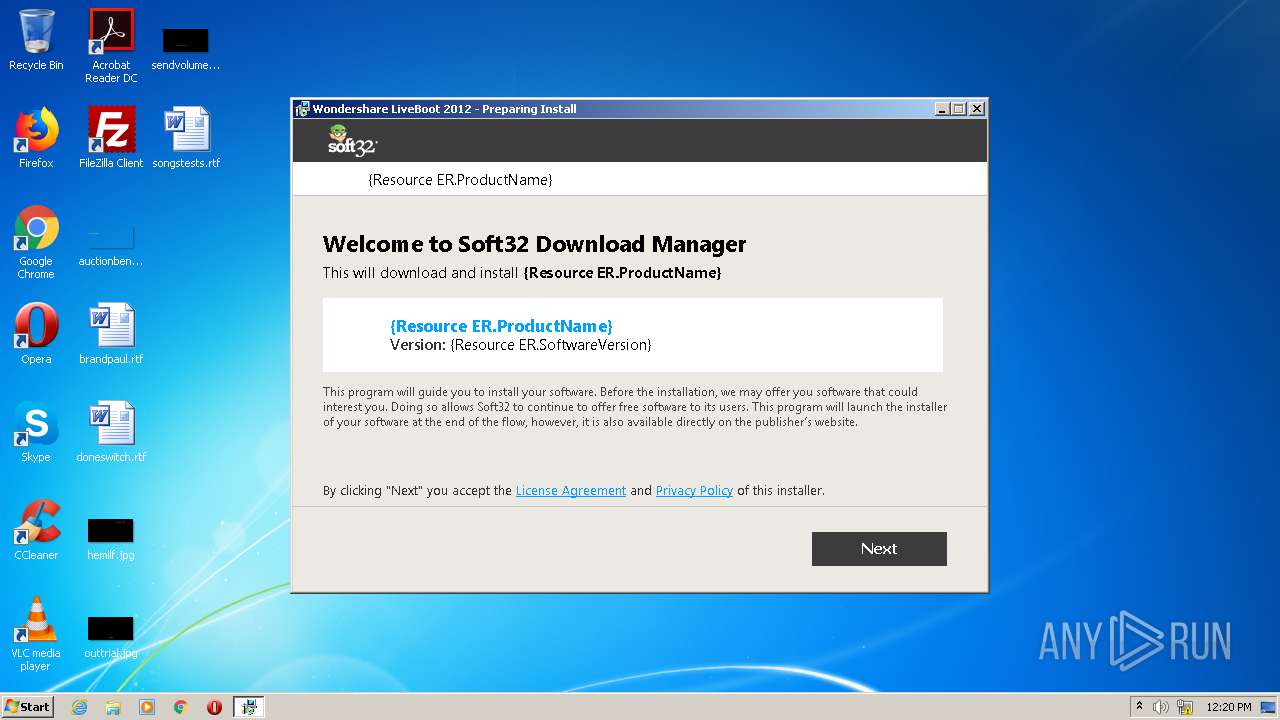Launch the FileZilla Client shortcut
The width and height of the screenshot is (1280, 720).
pos(111,137)
